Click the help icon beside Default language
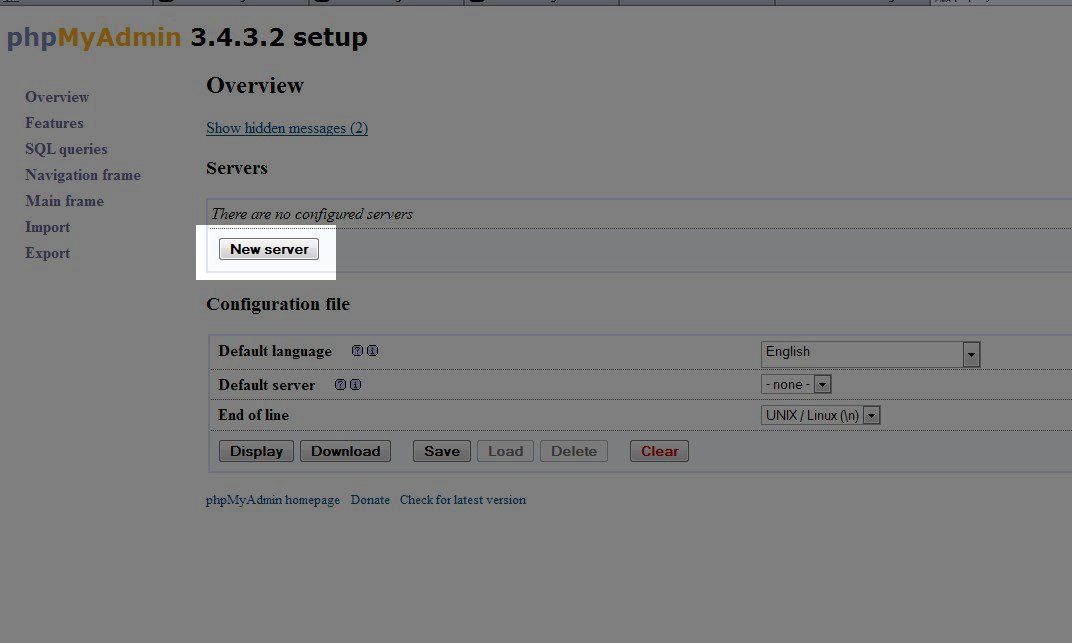Viewport: 1072px width, 643px height. click(357, 351)
